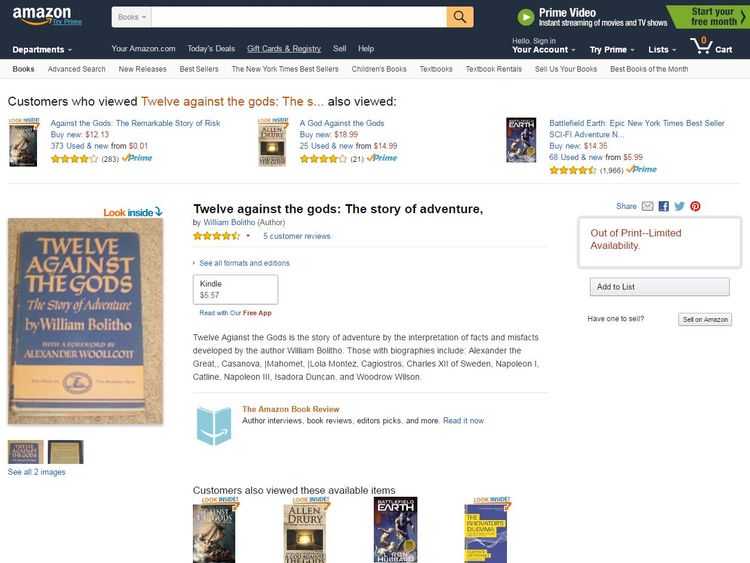The image size is (750, 563).
Task: Share via email envelope icon
Action: click(647, 206)
